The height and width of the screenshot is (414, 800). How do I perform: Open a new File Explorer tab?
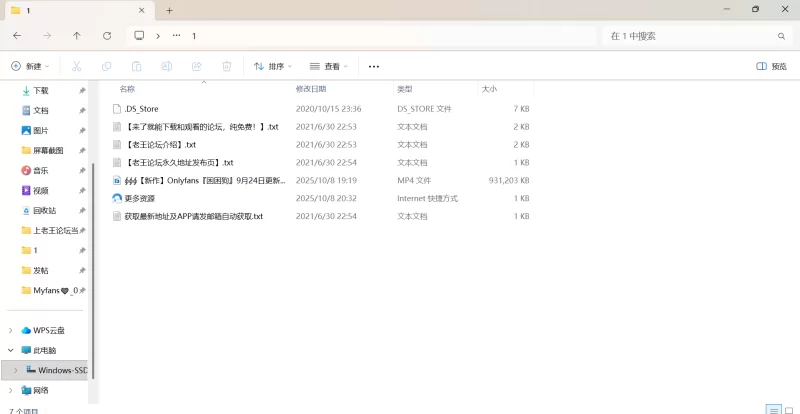[x=169, y=10]
